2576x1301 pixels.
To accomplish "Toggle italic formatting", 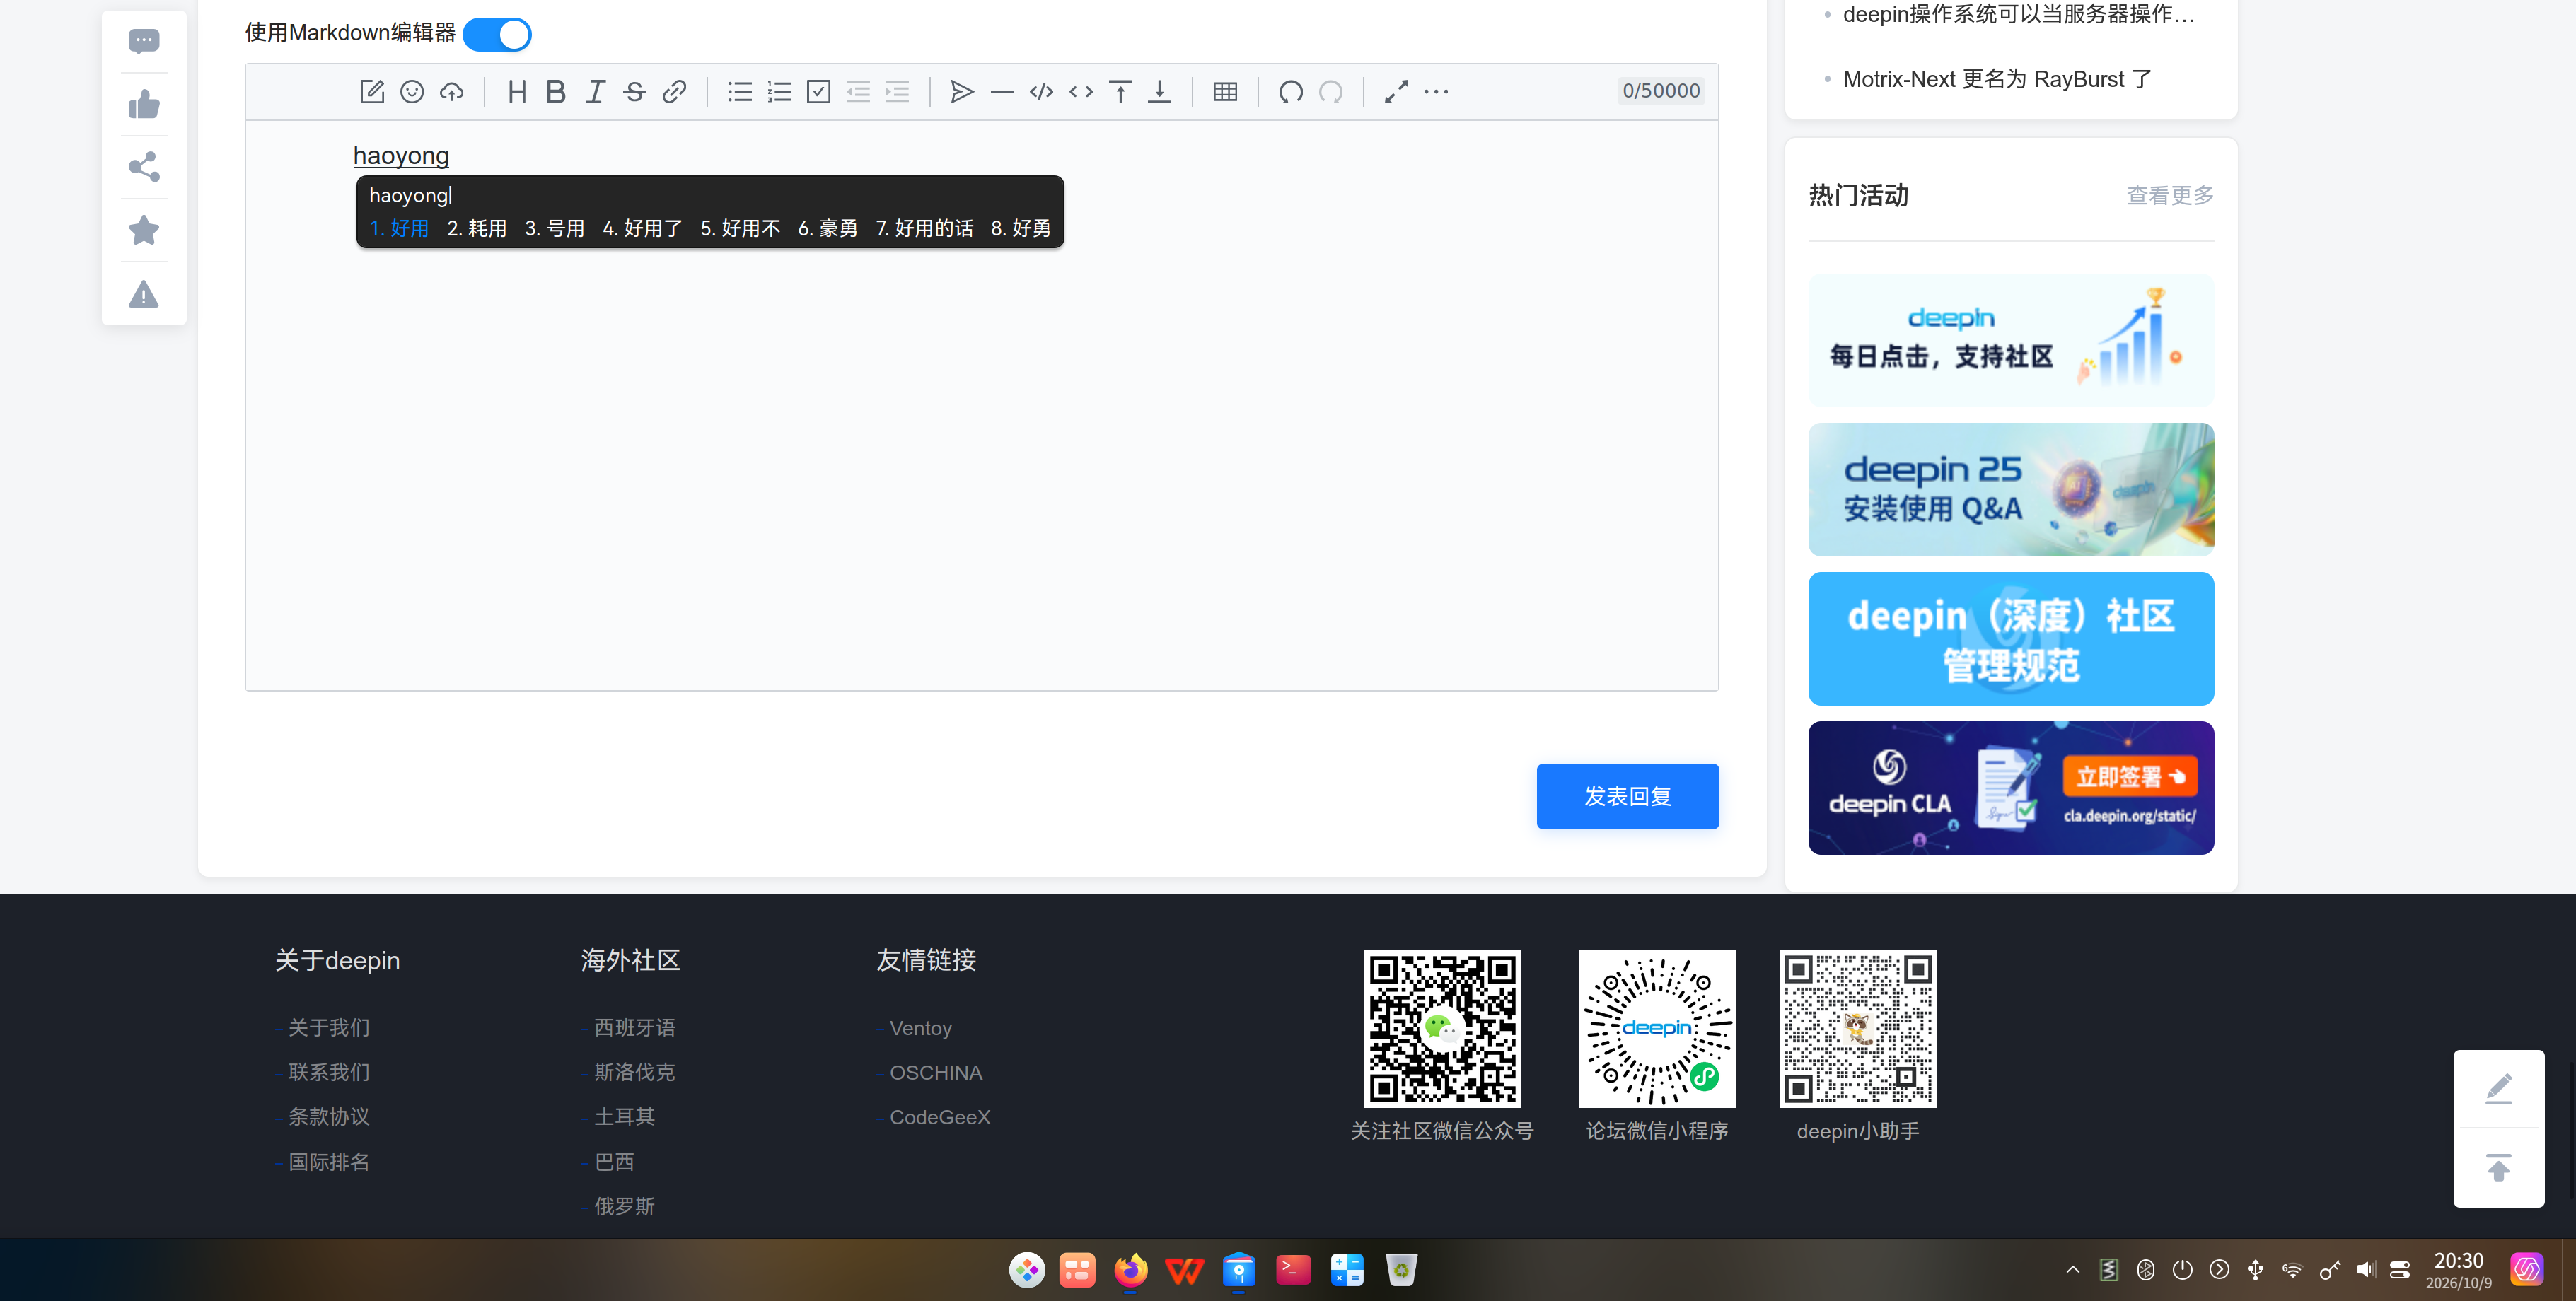I will [x=595, y=92].
